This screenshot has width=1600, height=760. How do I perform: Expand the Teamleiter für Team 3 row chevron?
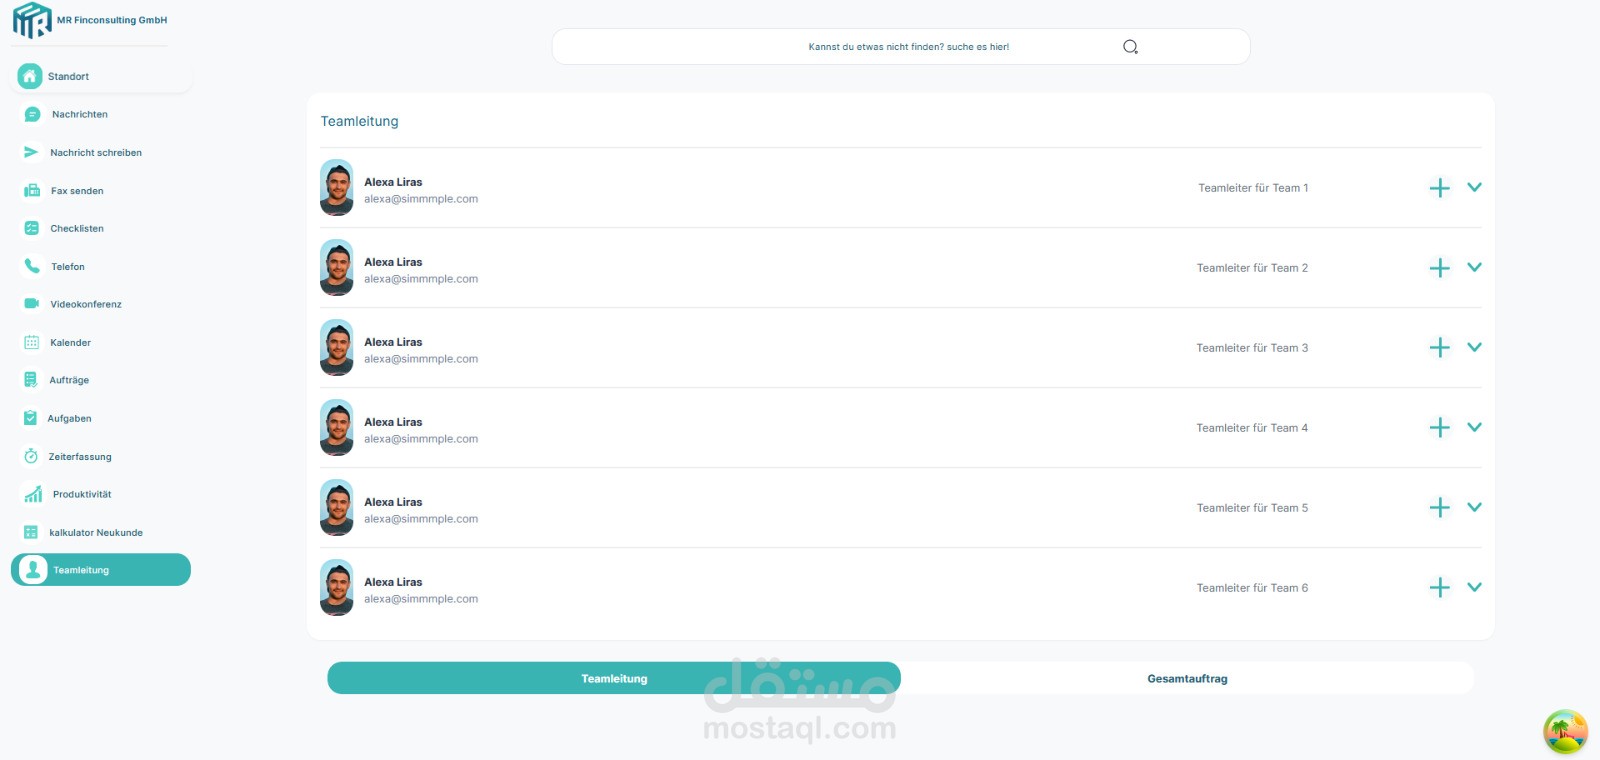click(1474, 347)
